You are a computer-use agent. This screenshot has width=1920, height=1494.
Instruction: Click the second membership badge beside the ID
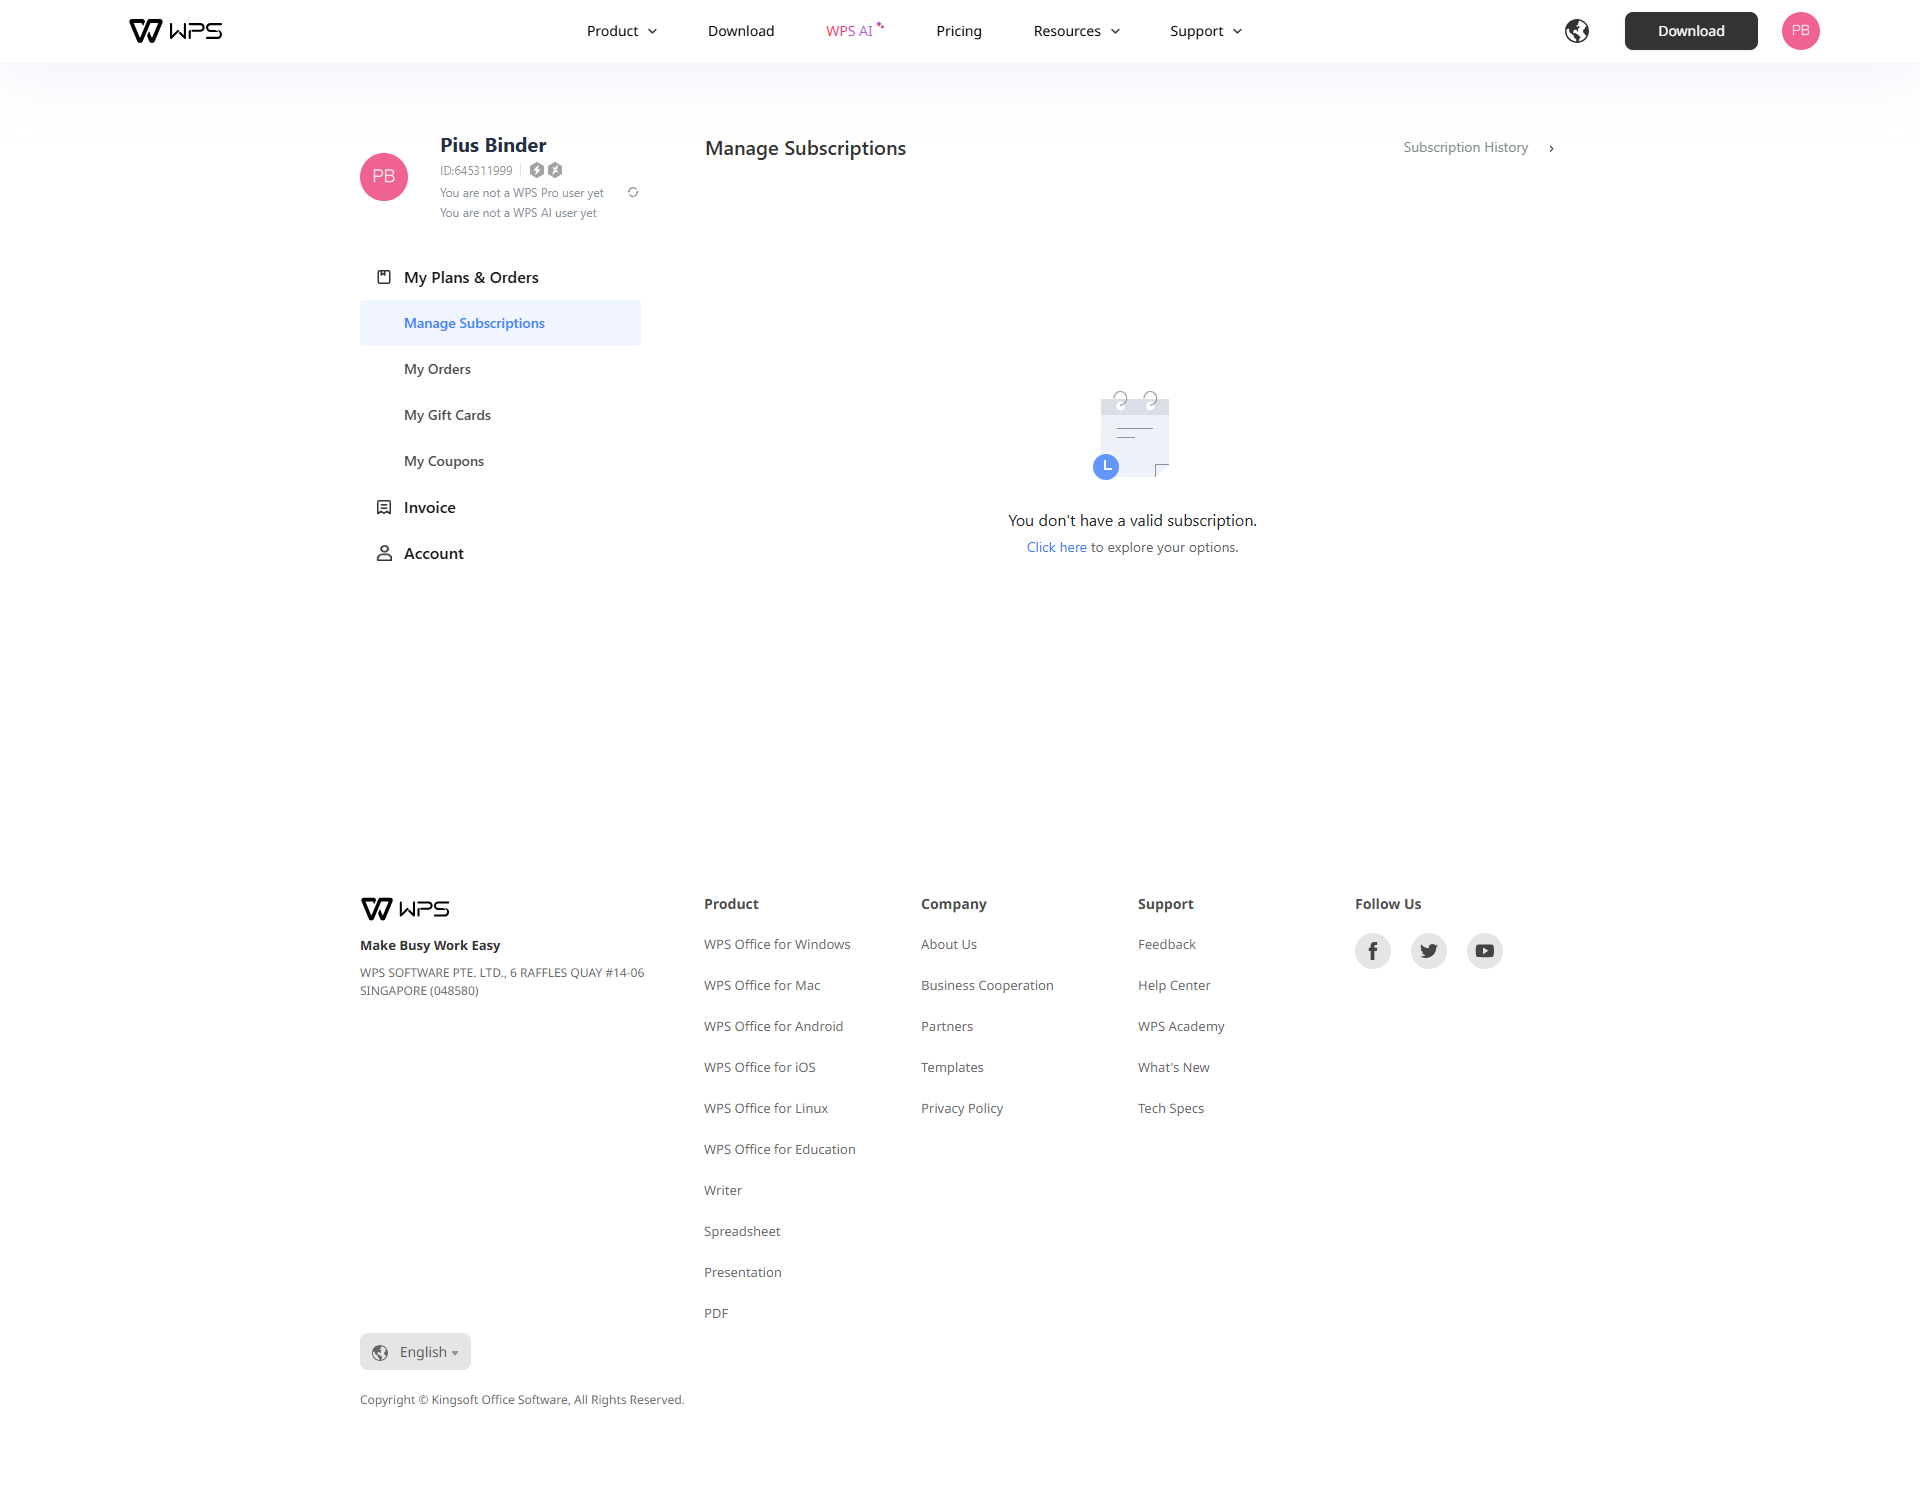[x=555, y=170]
